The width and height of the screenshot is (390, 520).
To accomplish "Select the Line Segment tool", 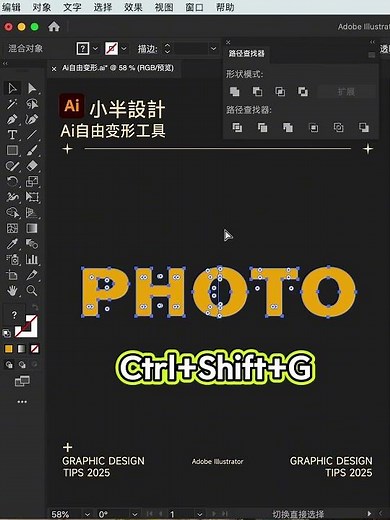I will (x=32, y=135).
